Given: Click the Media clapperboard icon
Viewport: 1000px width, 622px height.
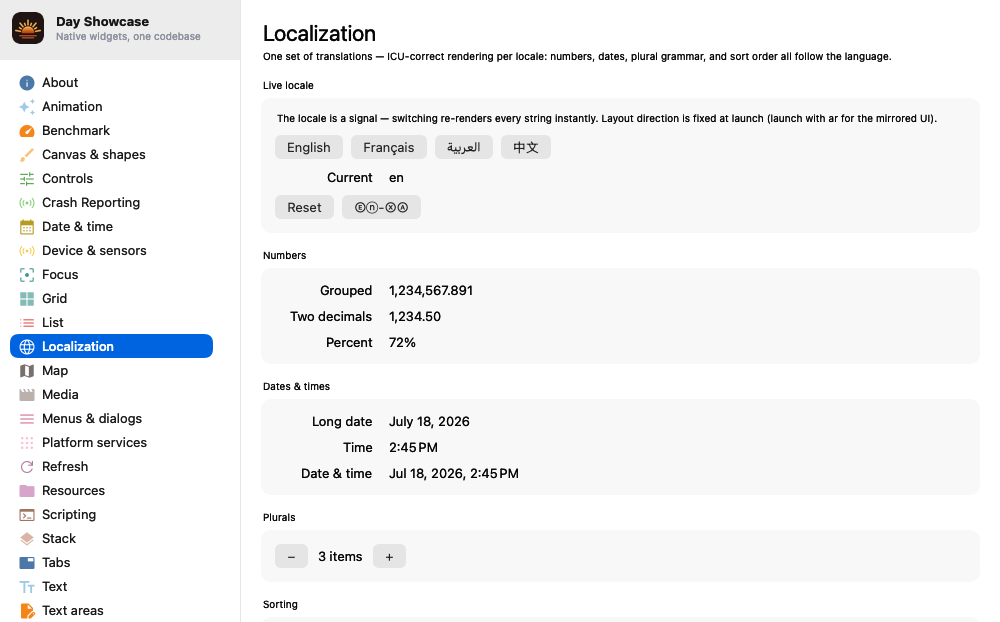Looking at the screenshot, I should tap(27, 395).
